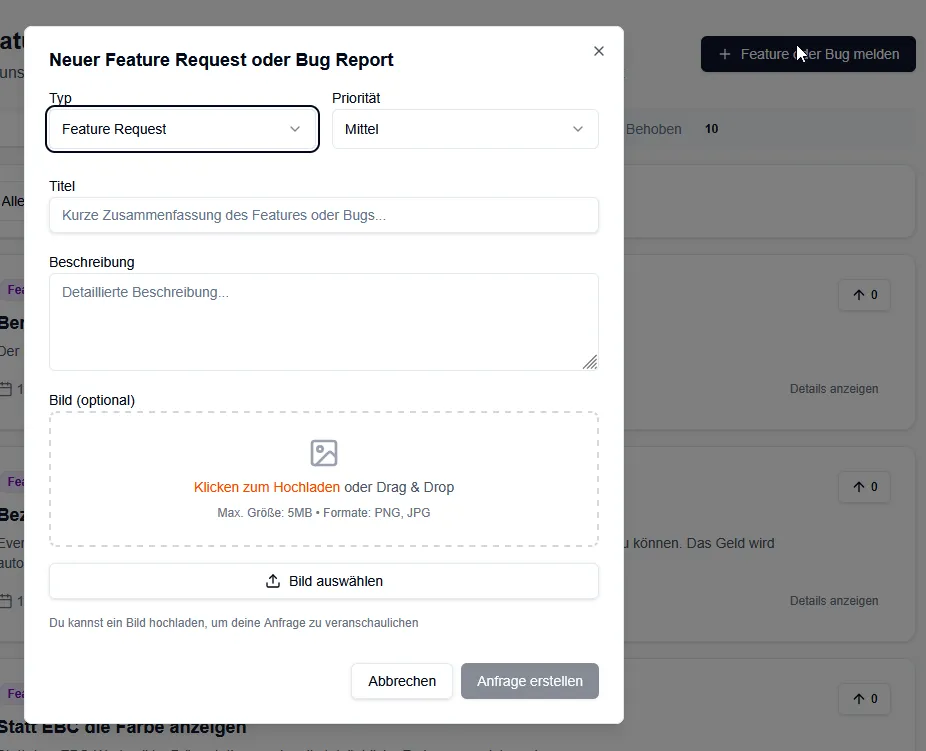Focus the Titel input field
926x751 pixels.
[324, 215]
